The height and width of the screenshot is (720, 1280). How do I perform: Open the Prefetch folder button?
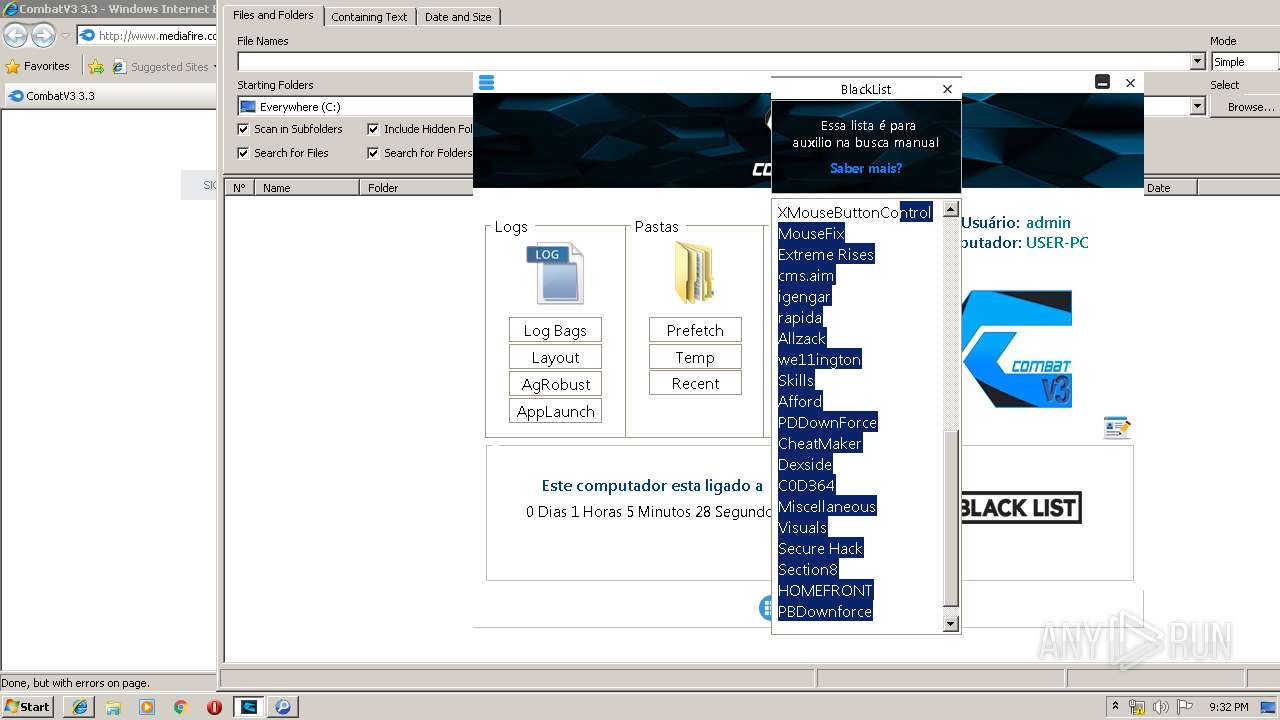click(695, 330)
